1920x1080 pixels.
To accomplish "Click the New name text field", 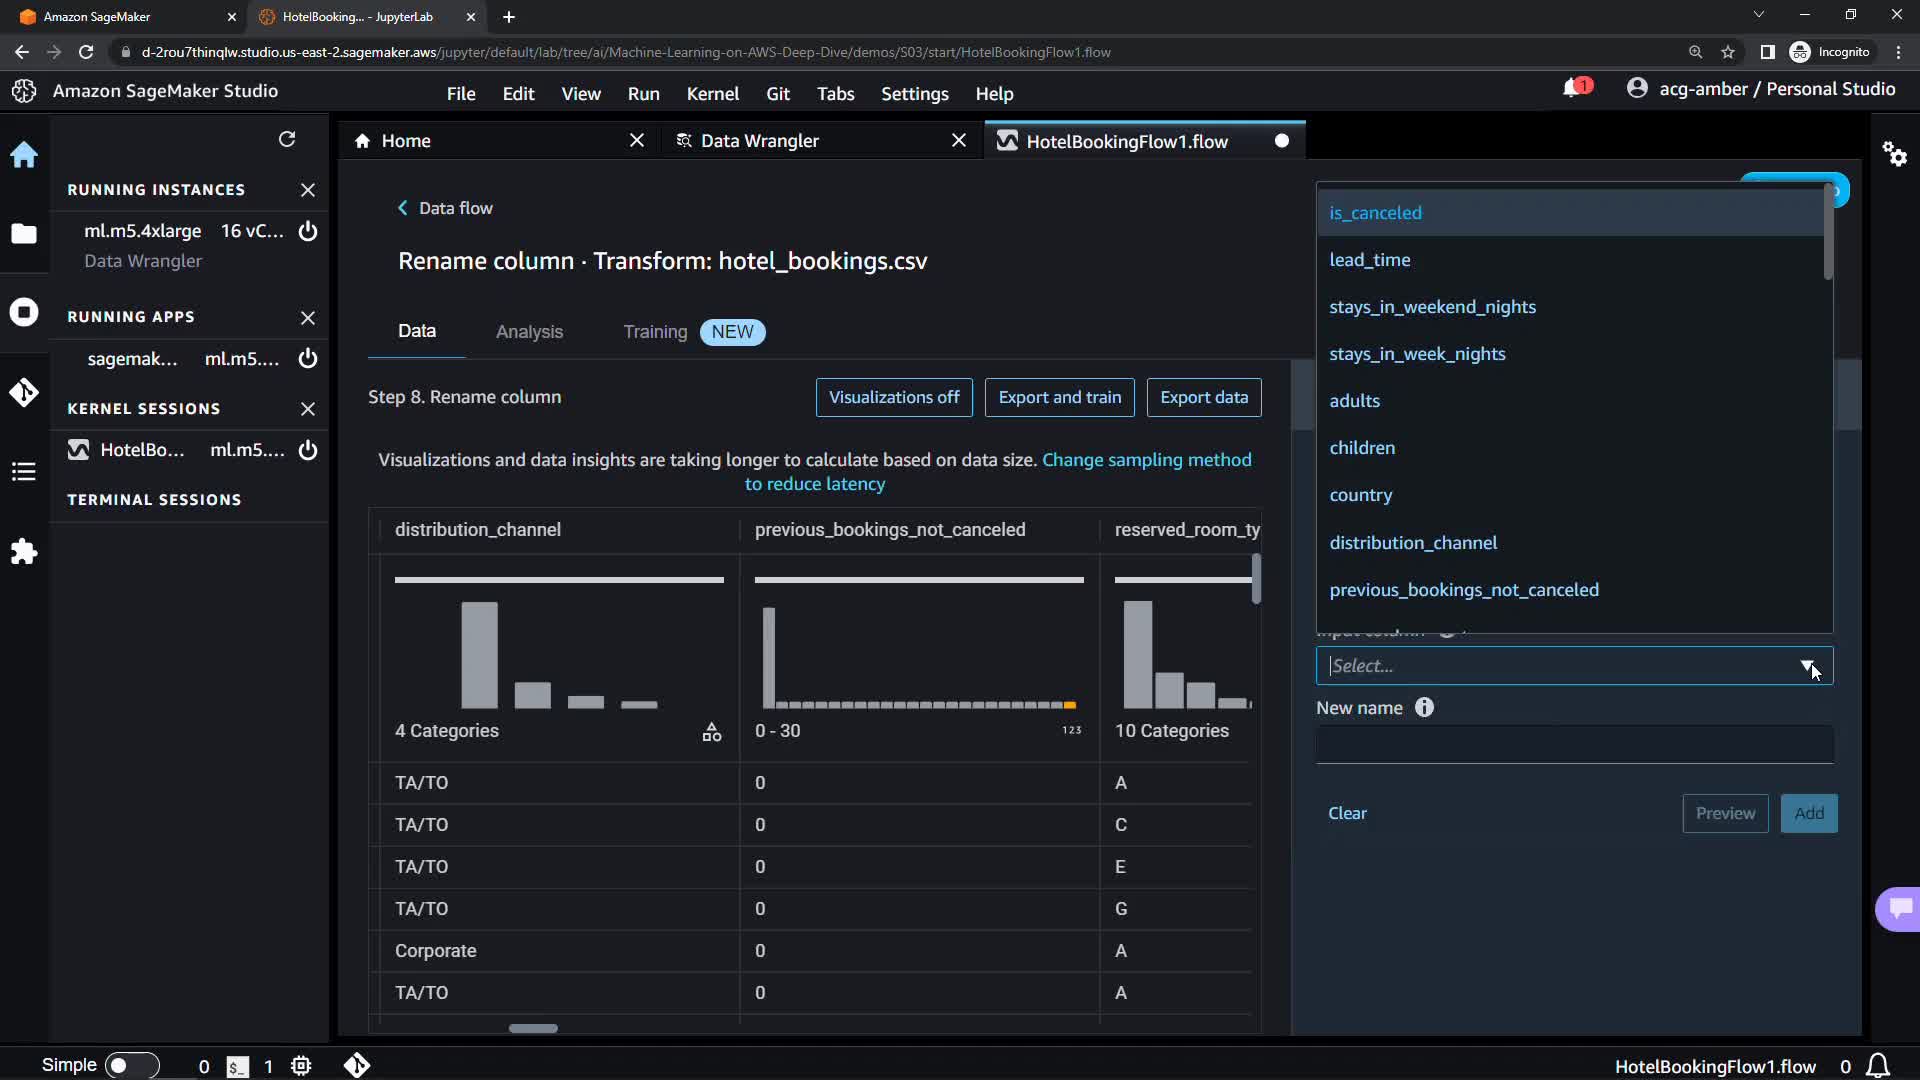I will (x=1573, y=745).
